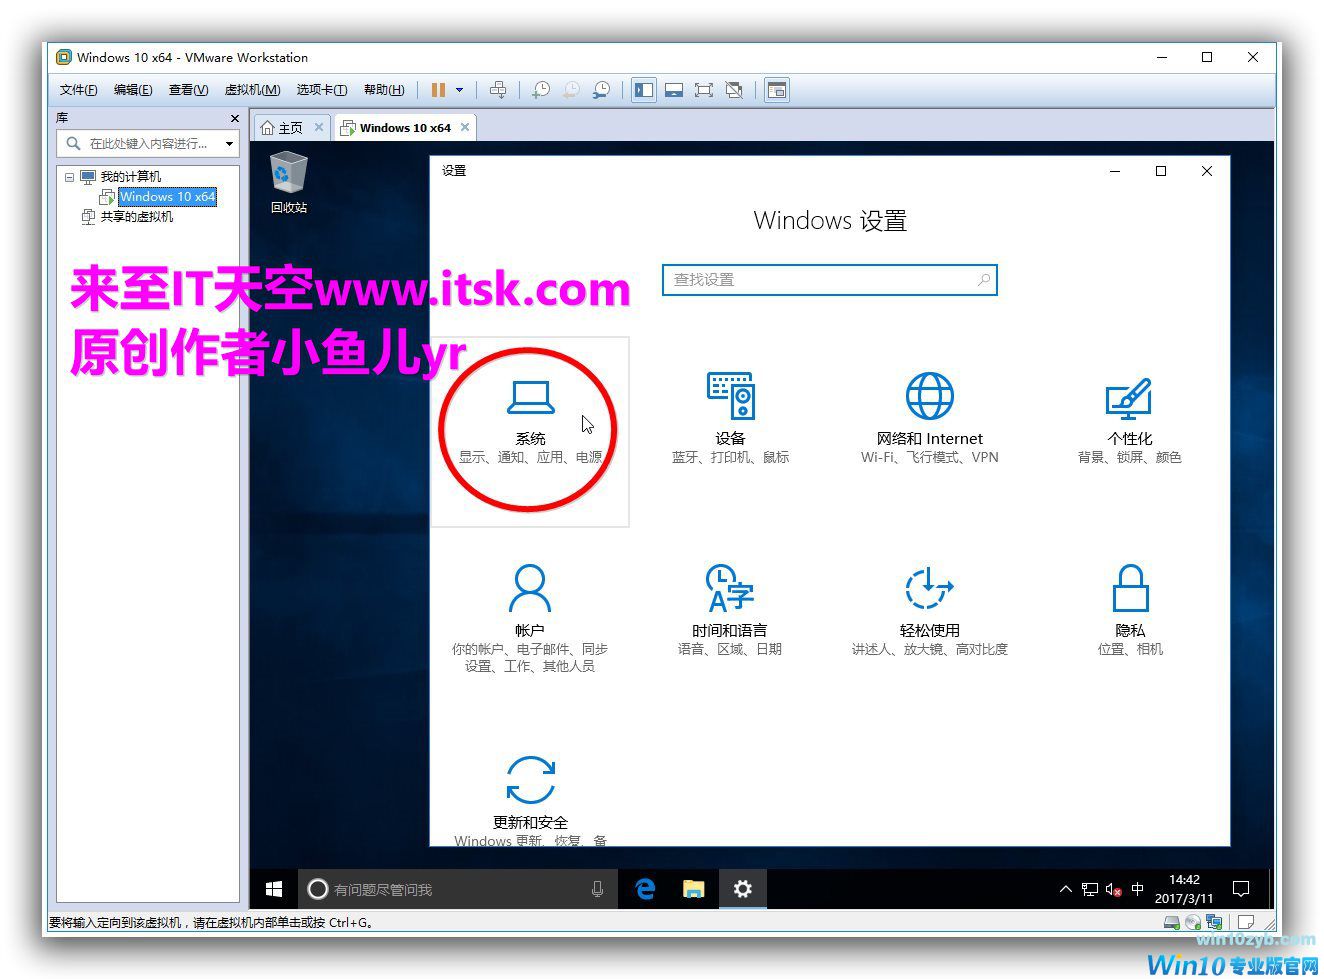Expand the library search filter dropdown
The image size is (1324, 979).
(229, 144)
